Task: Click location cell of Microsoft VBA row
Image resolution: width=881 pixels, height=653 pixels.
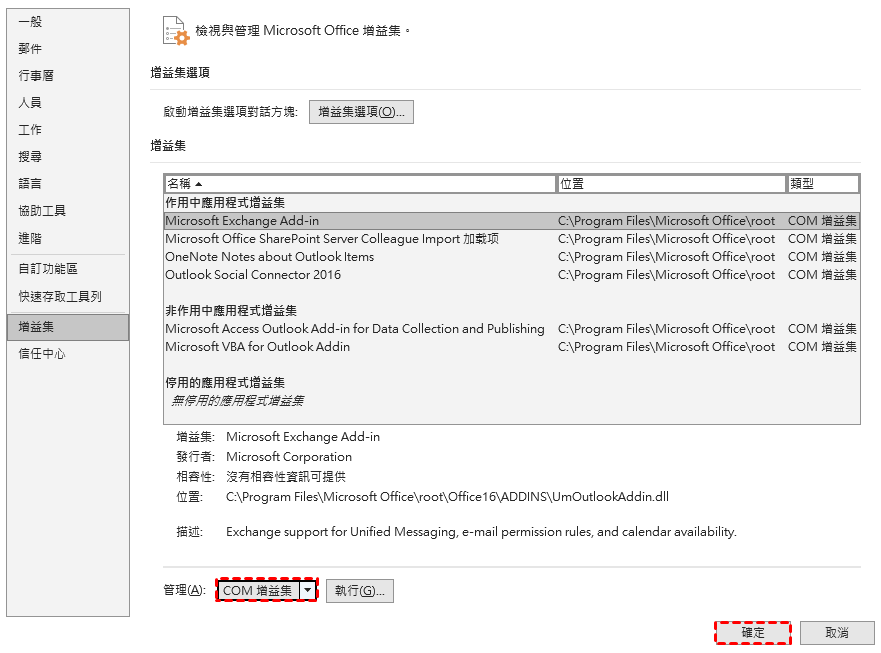Action: (x=666, y=347)
